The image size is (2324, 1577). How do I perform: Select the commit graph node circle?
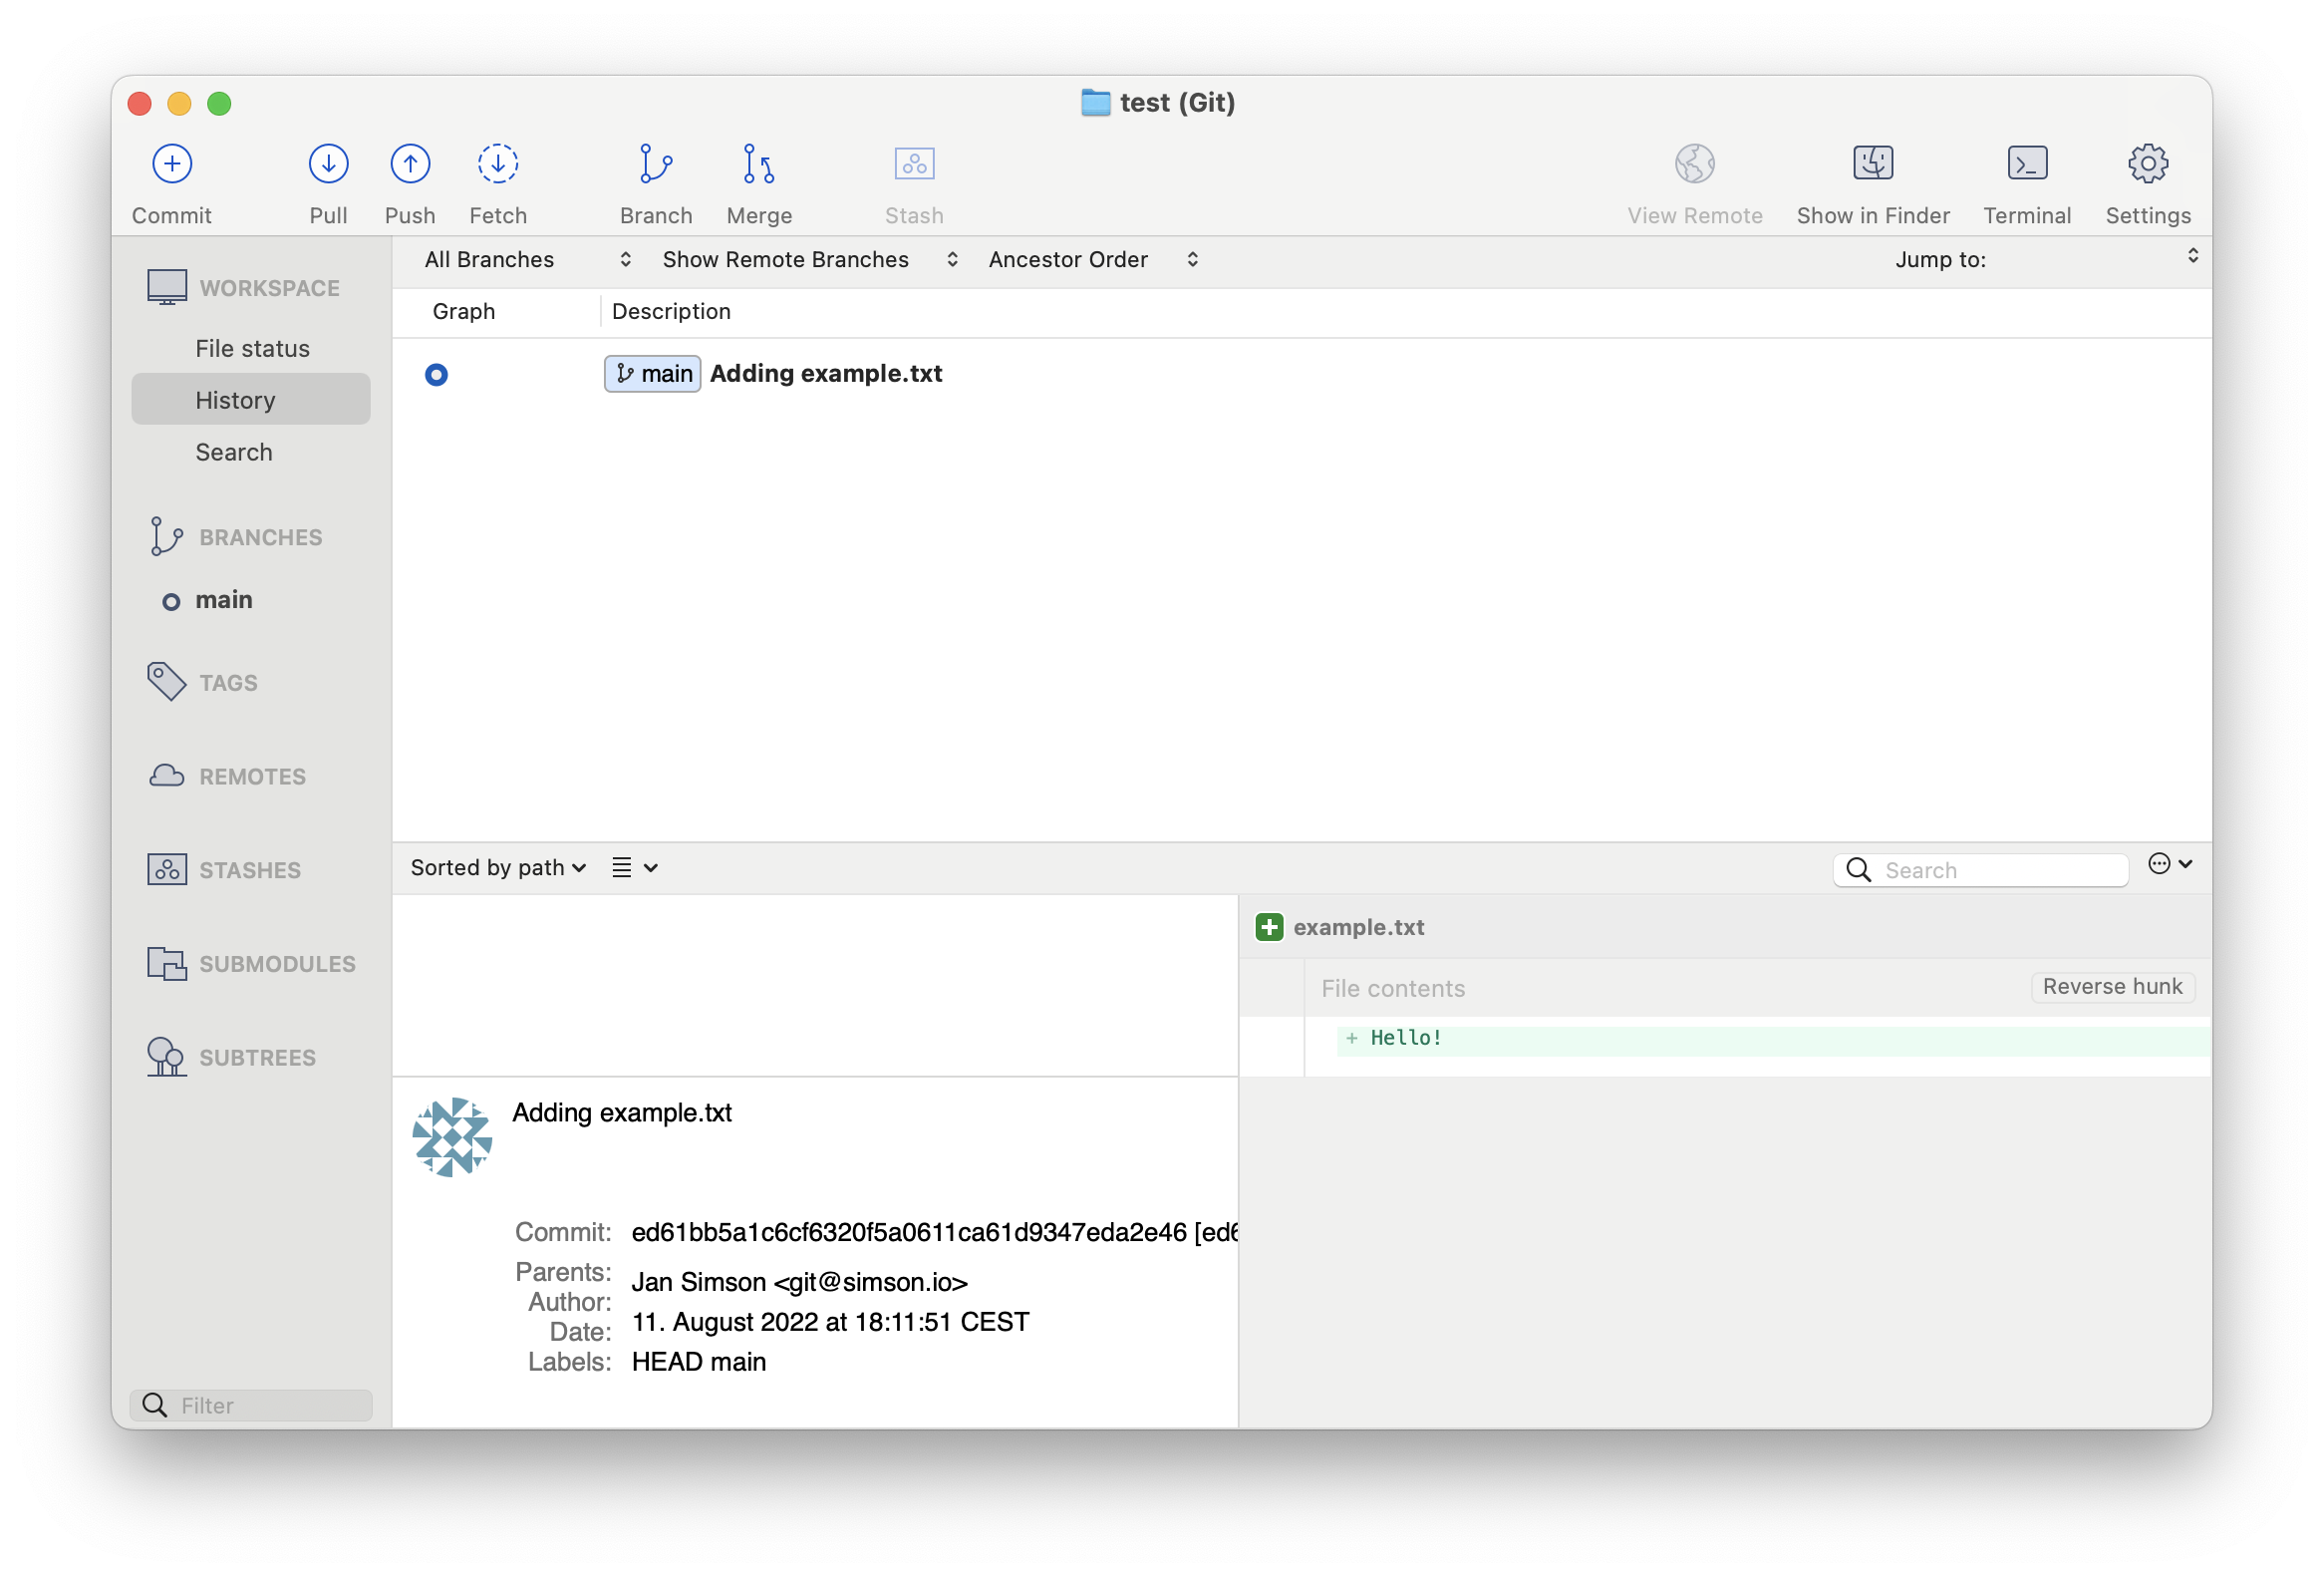click(x=436, y=375)
